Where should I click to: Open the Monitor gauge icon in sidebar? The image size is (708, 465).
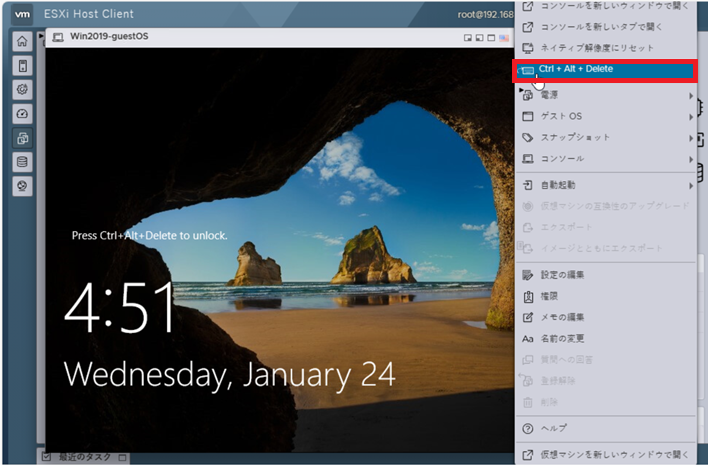pos(22,113)
